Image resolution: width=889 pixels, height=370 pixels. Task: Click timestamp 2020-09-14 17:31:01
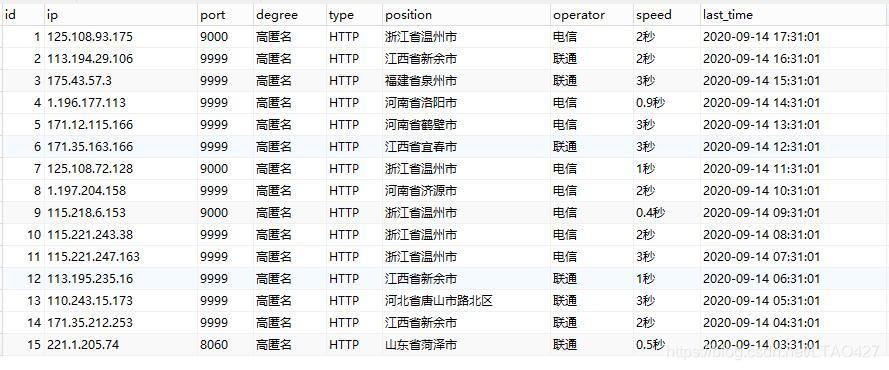pyautogui.click(x=761, y=37)
